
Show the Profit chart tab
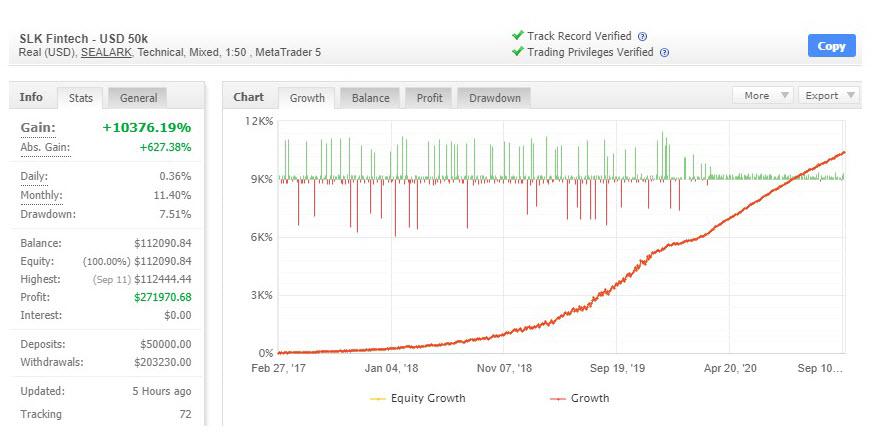[x=430, y=98]
